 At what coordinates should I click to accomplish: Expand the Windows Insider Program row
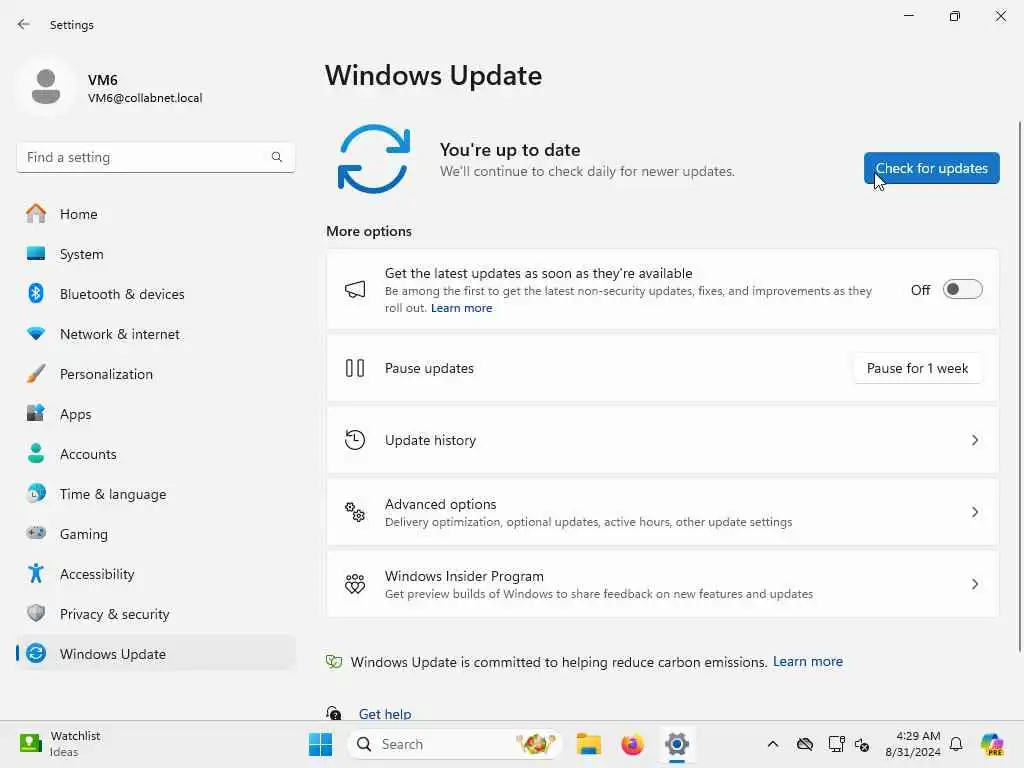pos(662,584)
